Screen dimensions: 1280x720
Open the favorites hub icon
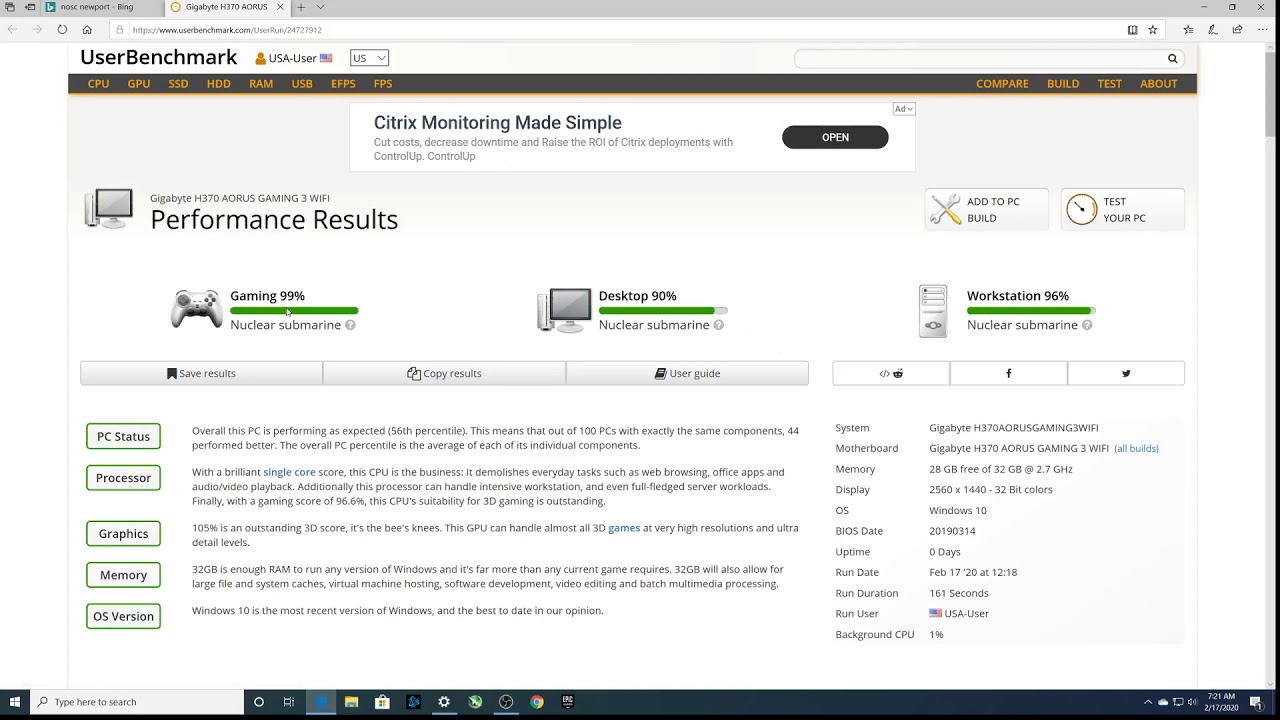(1188, 30)
